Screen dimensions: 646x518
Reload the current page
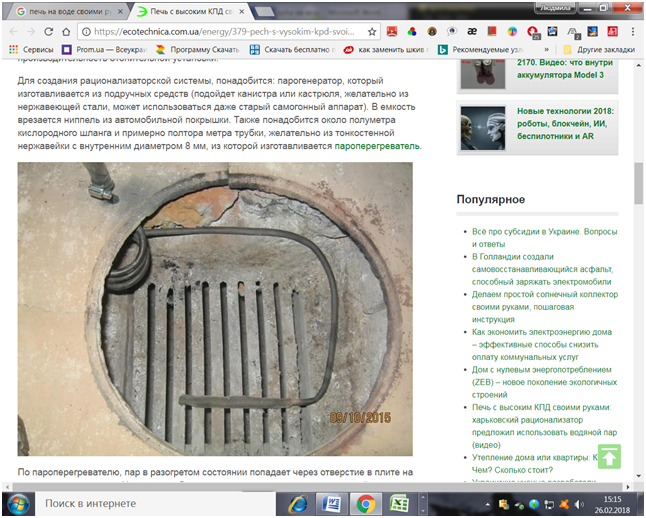(49, 32)
